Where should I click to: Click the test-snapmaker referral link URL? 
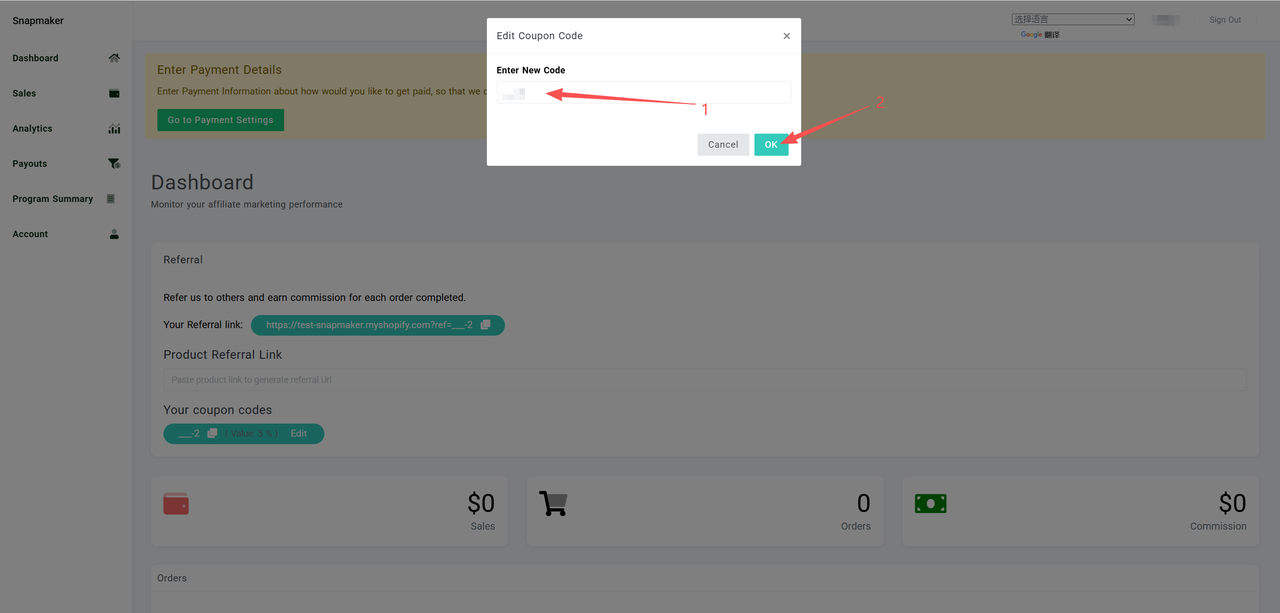click(x=369, y=325)
